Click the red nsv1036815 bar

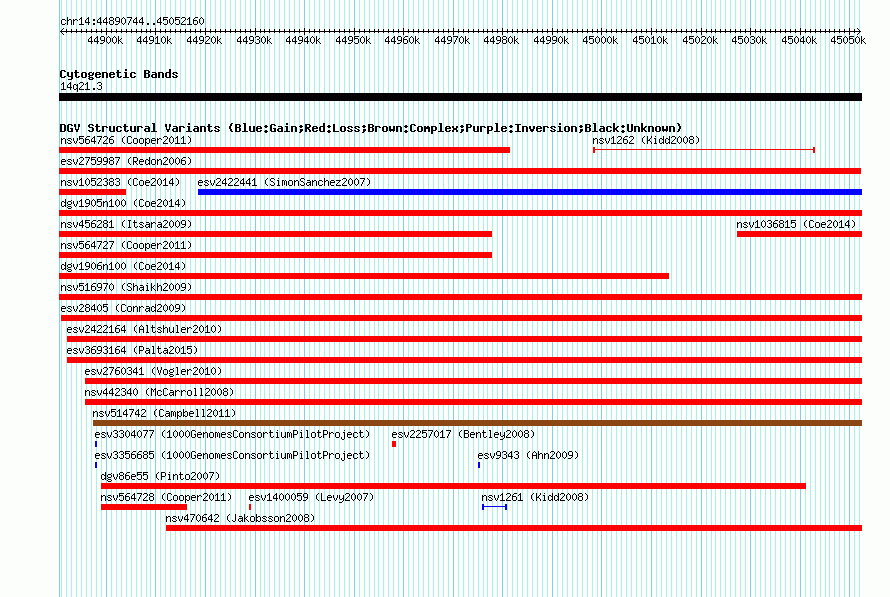click(799, 234)
